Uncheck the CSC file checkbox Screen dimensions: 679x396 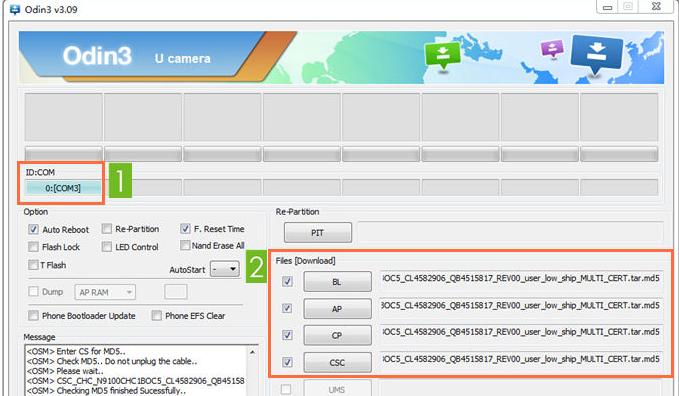[x=287, y=362]
